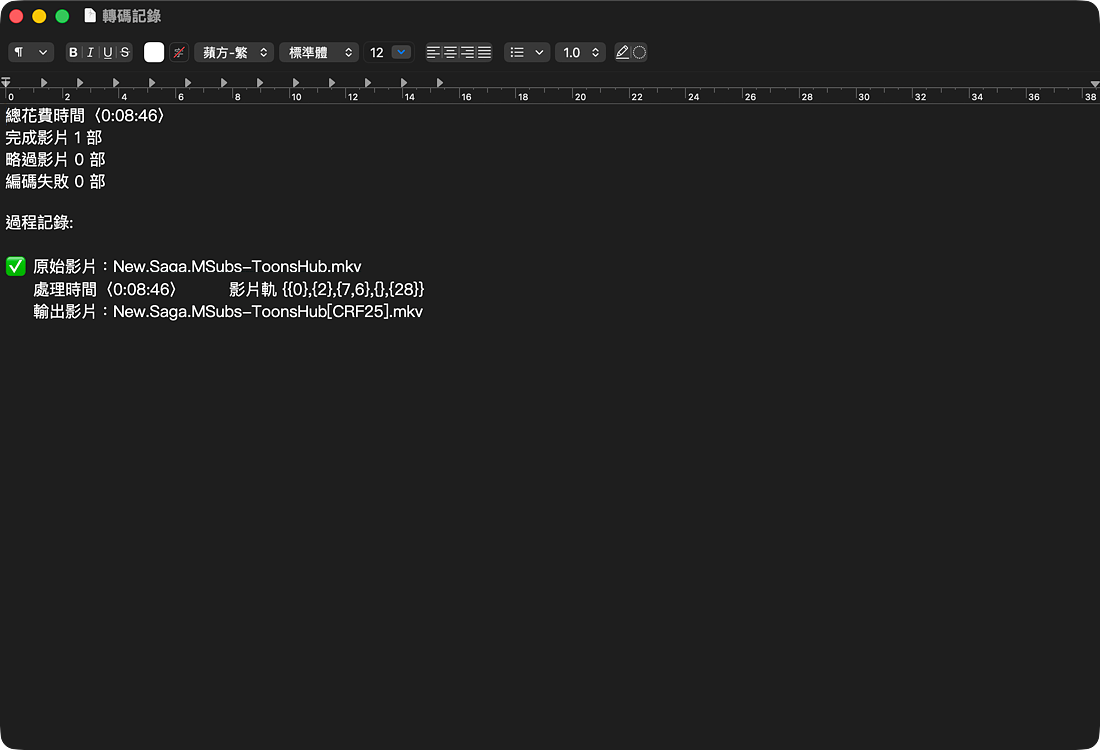Open the paragraph styles dropdown
Viewport: 1100px width, 750px height.
[31, 52]
